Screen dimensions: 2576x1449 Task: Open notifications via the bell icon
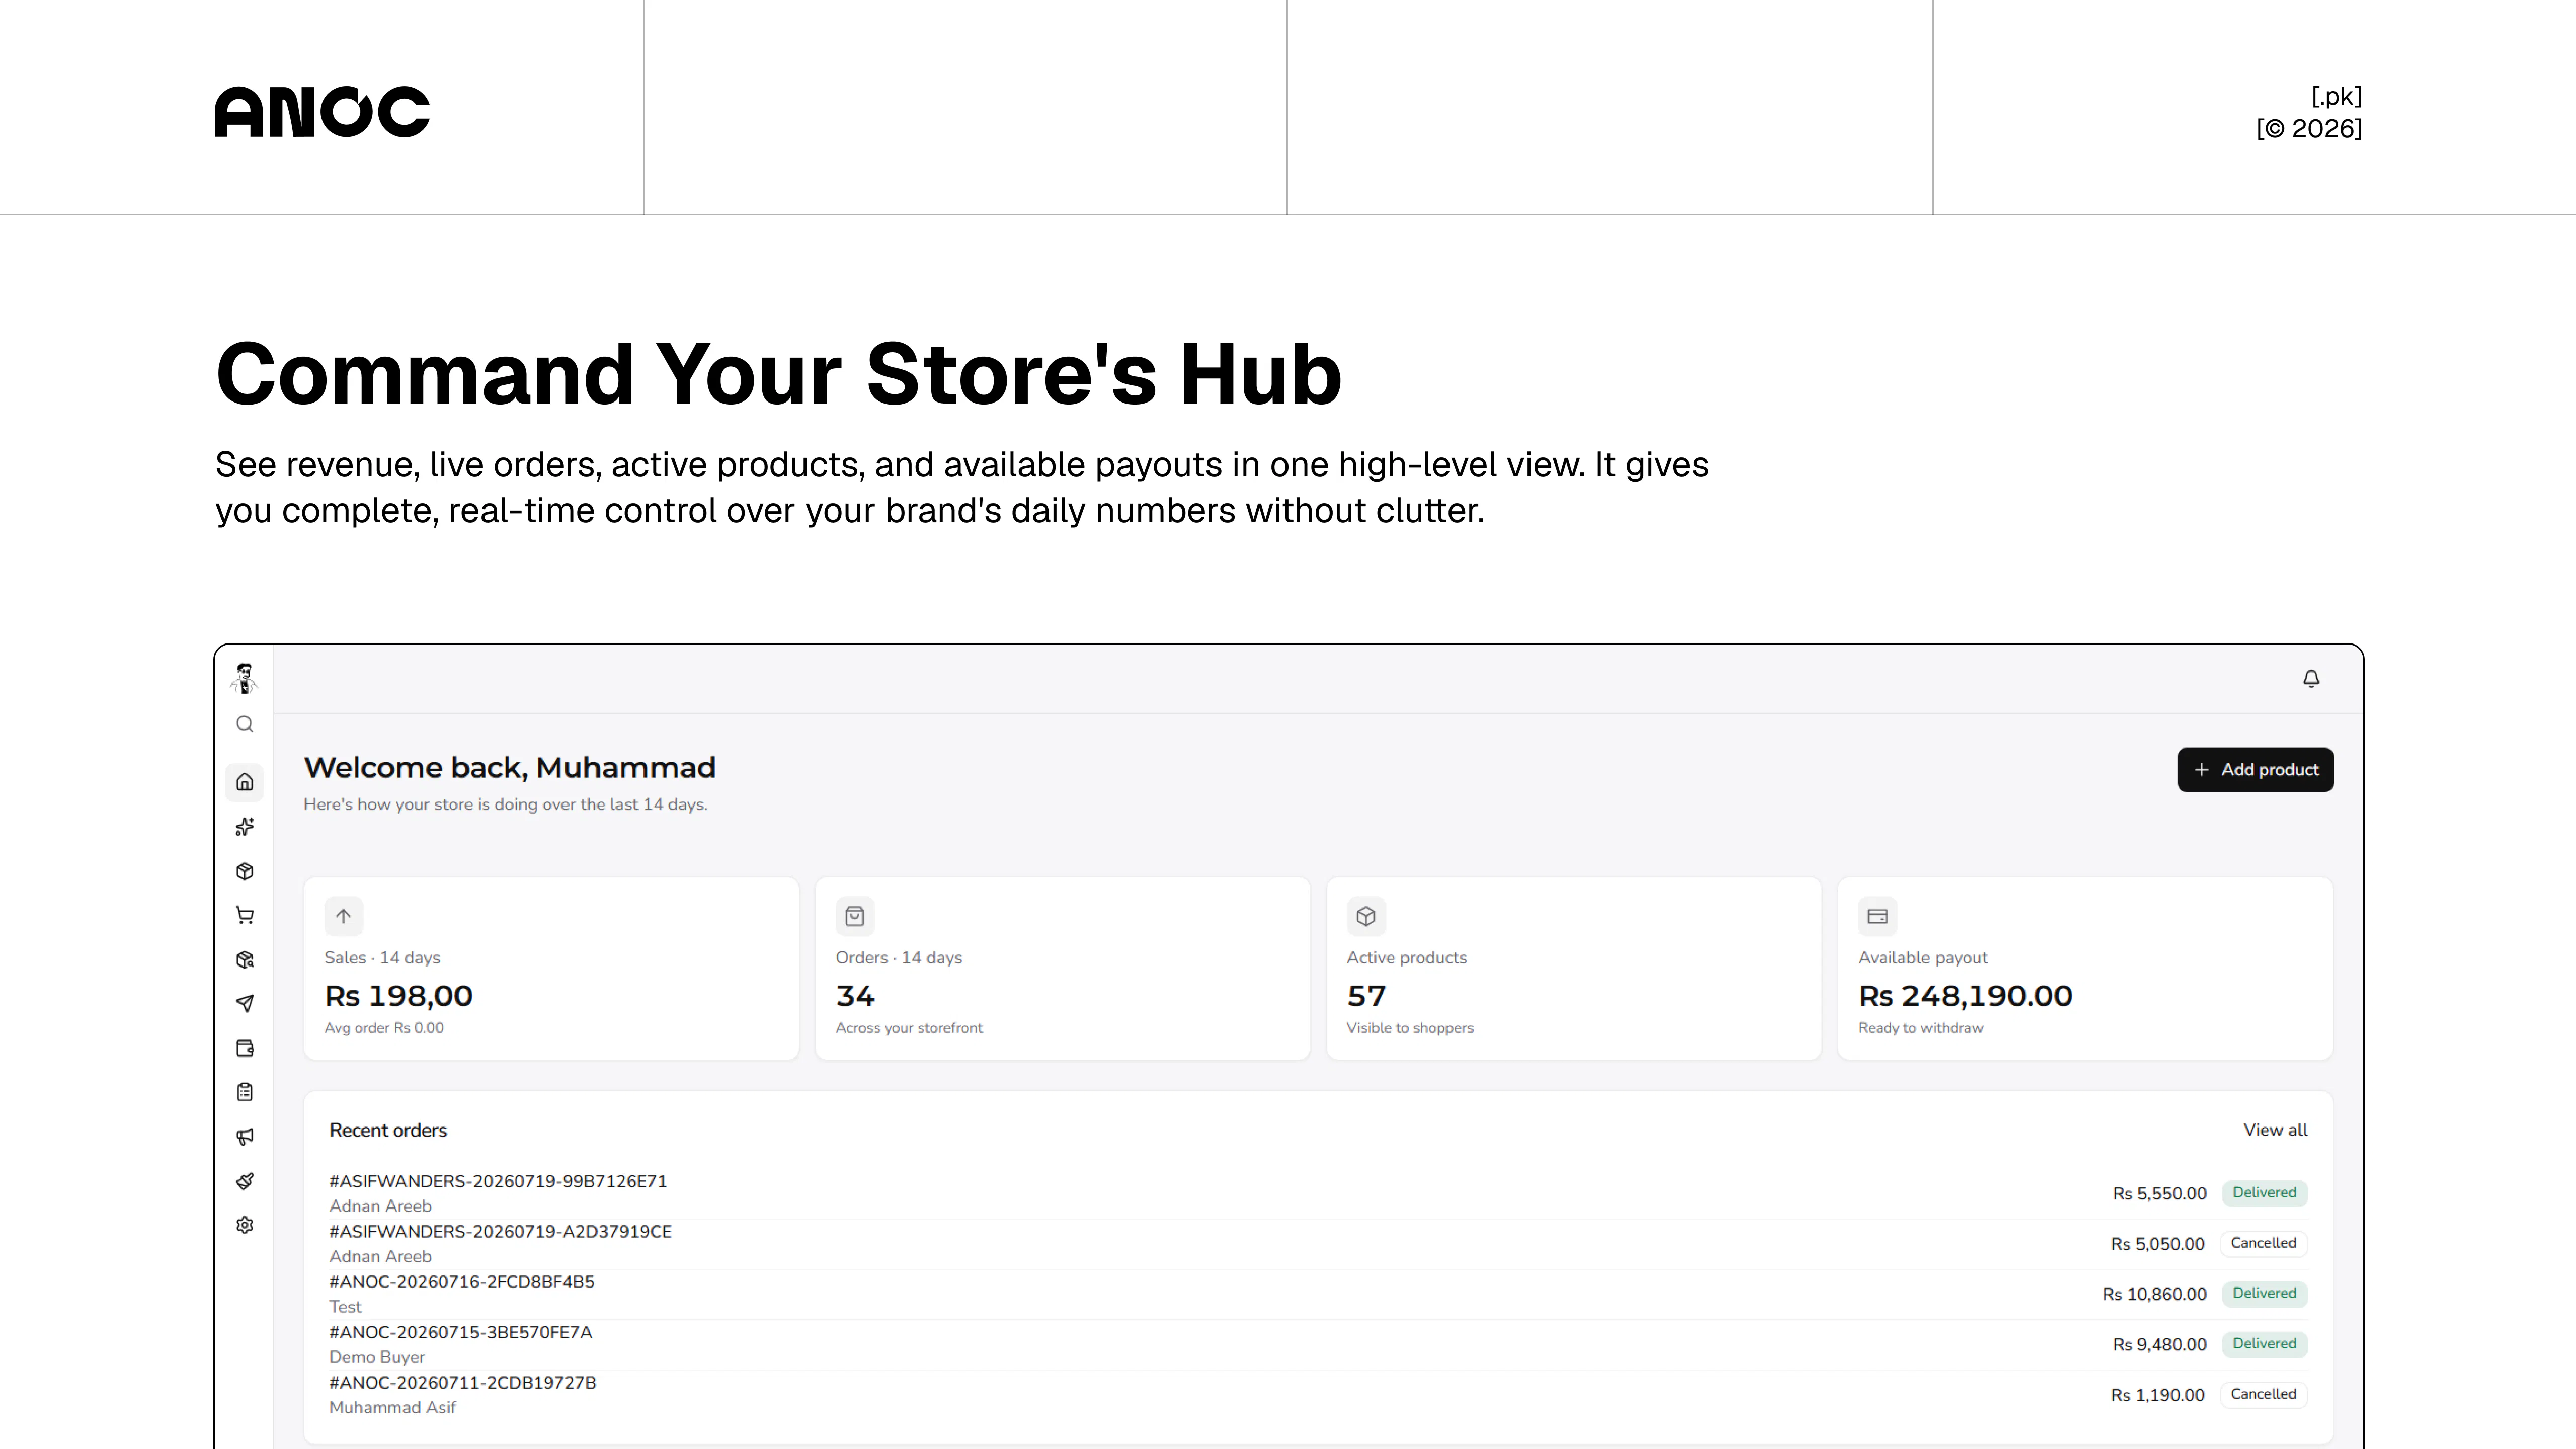coord(2311,679)
